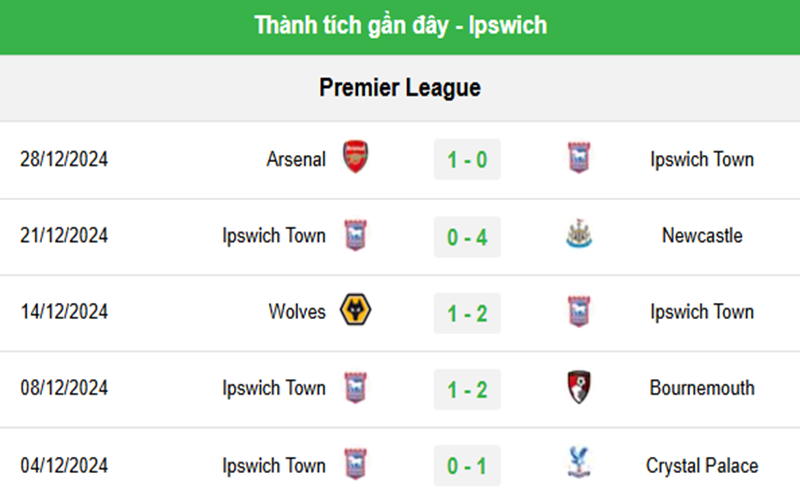Click the Premier League section header
The image size is (800, 500).
[x=400, y=88]
